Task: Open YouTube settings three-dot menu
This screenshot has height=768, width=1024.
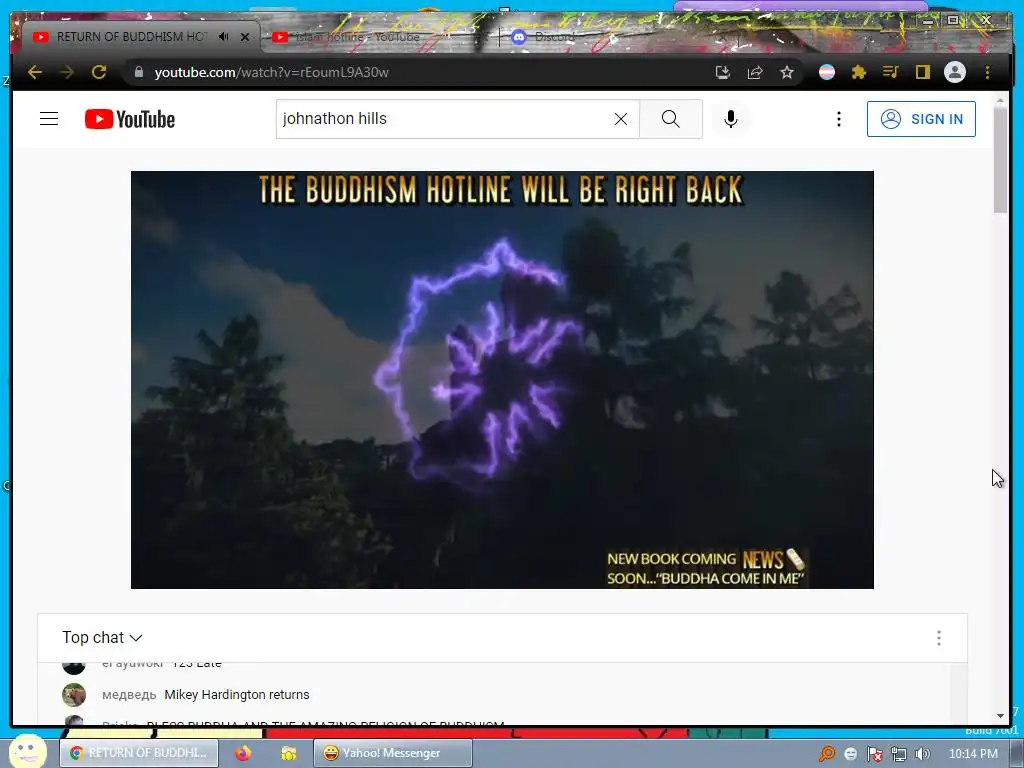Action: click(839, 119)
